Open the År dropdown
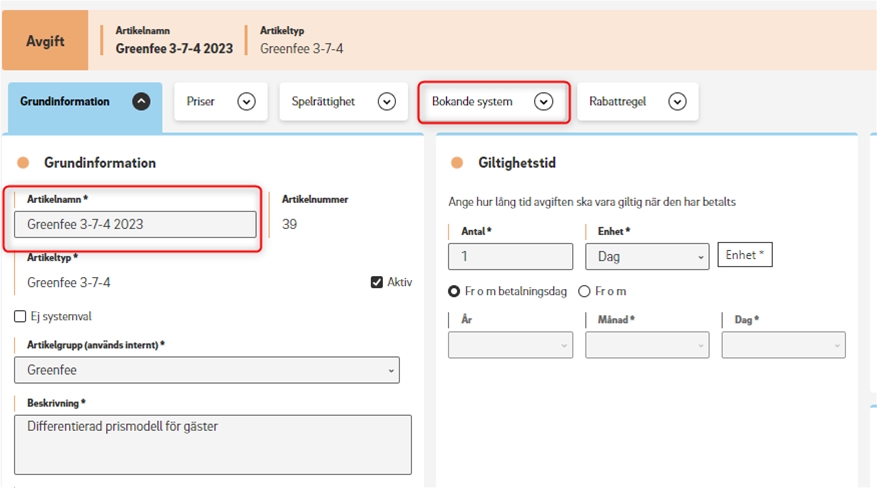 (510, 345)
